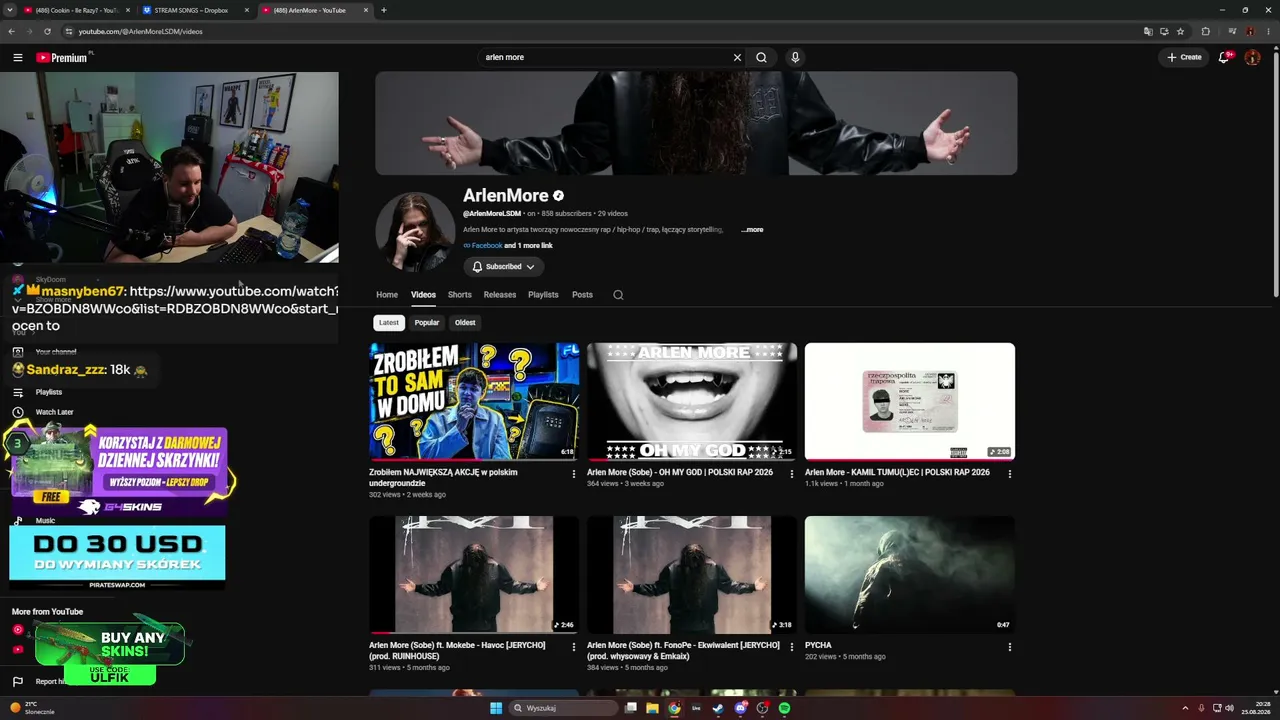
Task: Open Discord from the taskbar
Action: click(740, 708)
